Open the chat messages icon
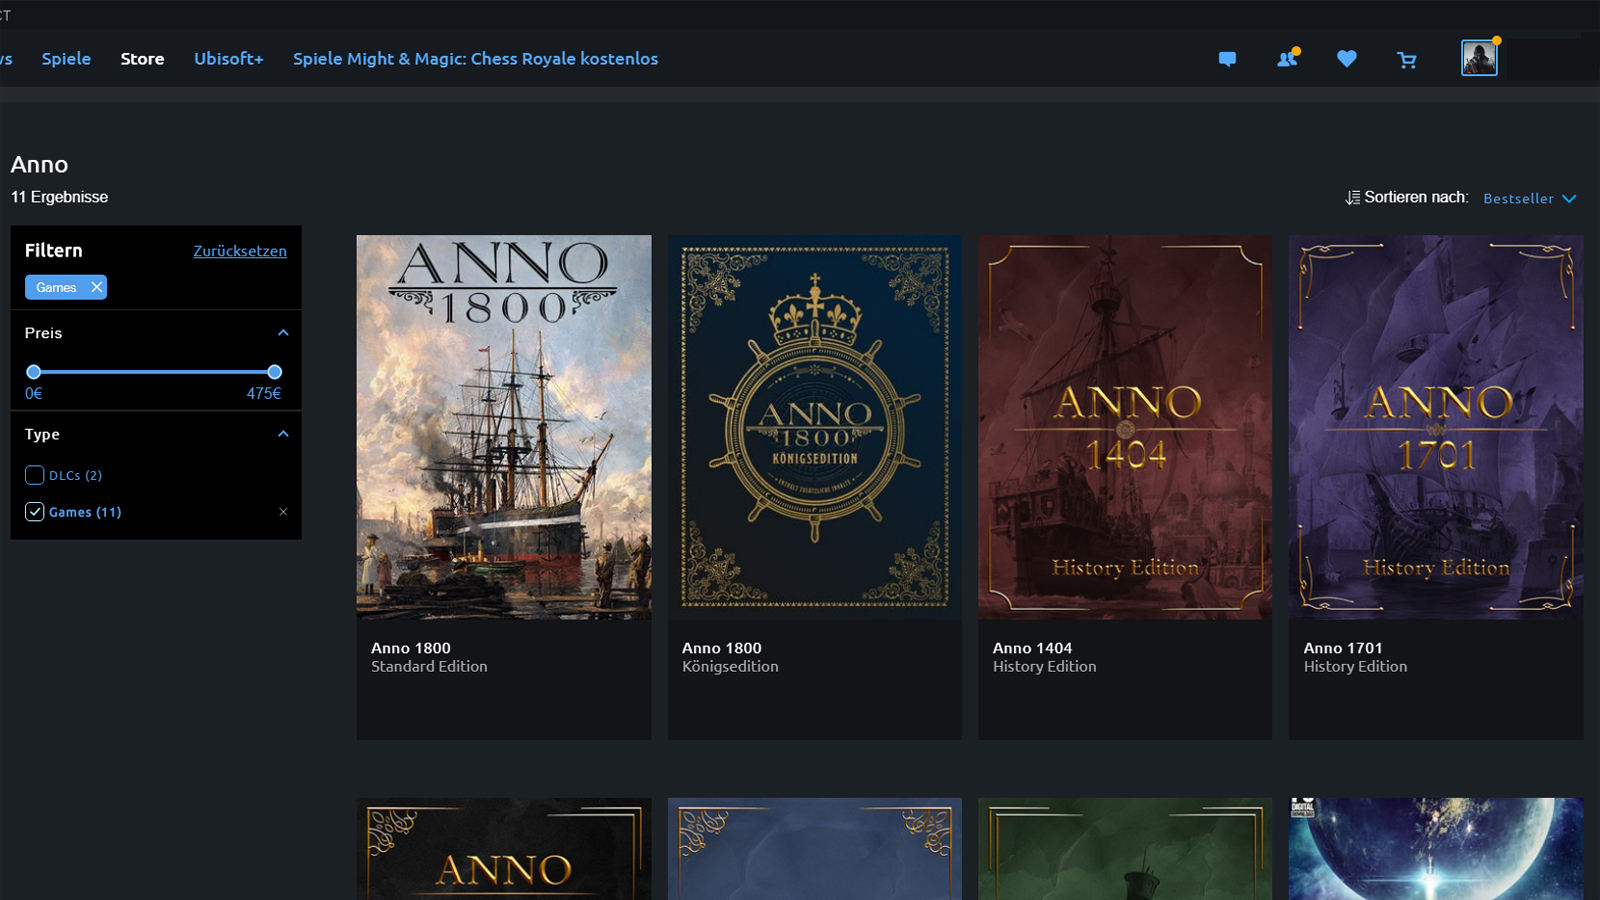The width and height of the screenshot is (1600, 900). click(x=1227, y=59)
